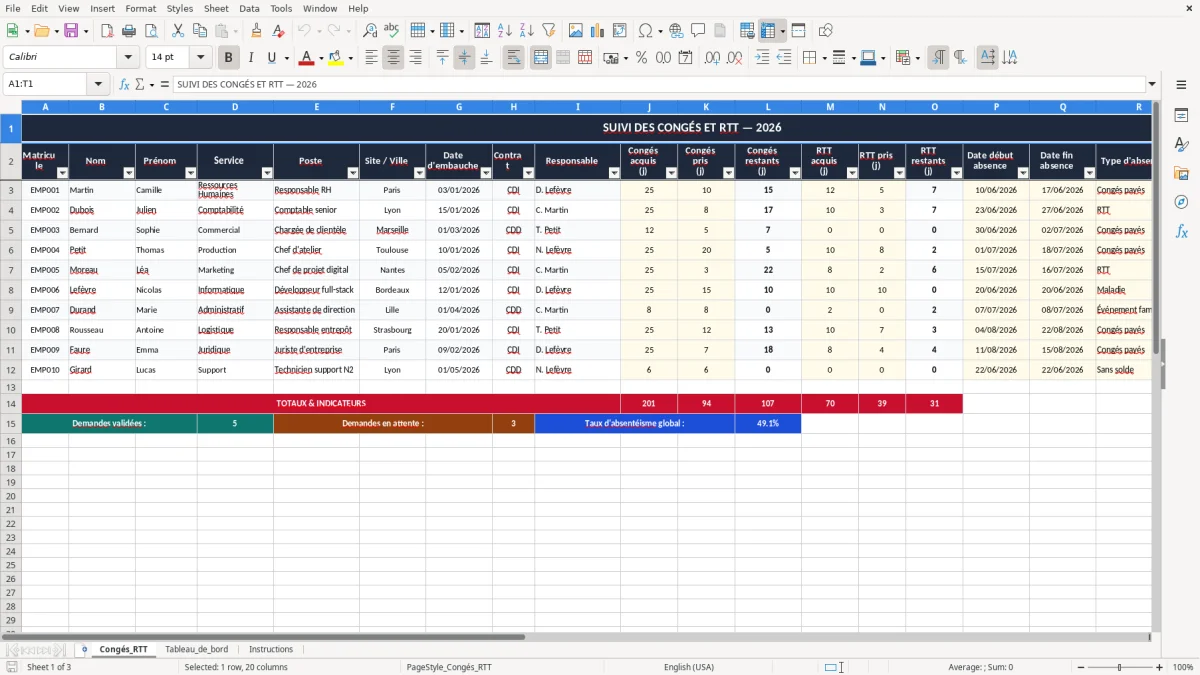The height and width of the screenshot is (675, 1200).
Task: Open Sidebar Gallery icon
Action: [x=1181, y=173]
